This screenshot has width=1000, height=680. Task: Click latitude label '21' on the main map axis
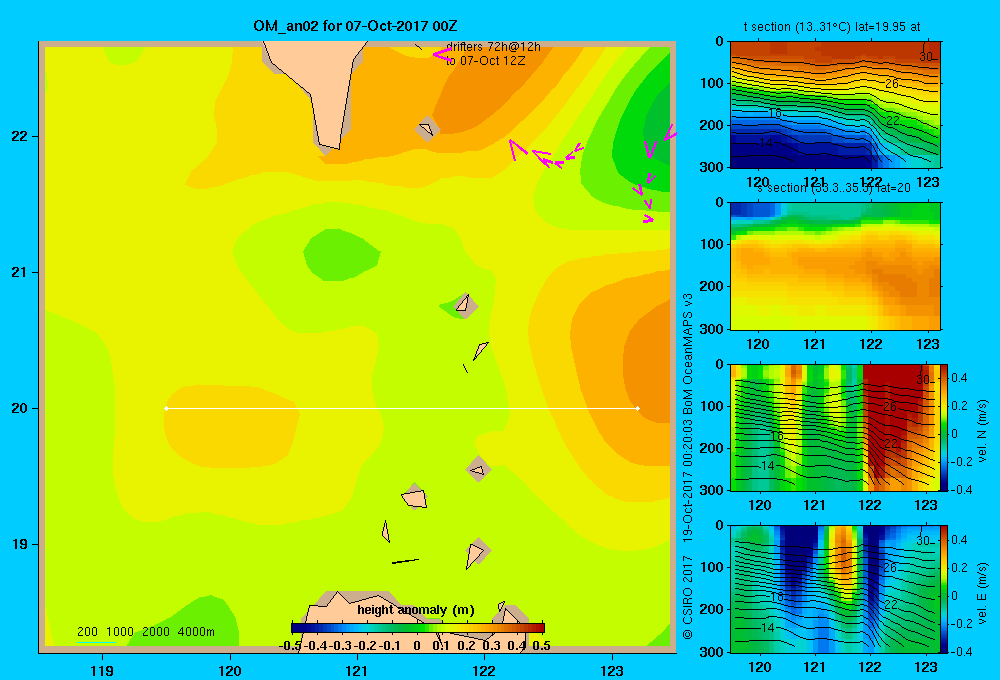click(x=20, y=272)
